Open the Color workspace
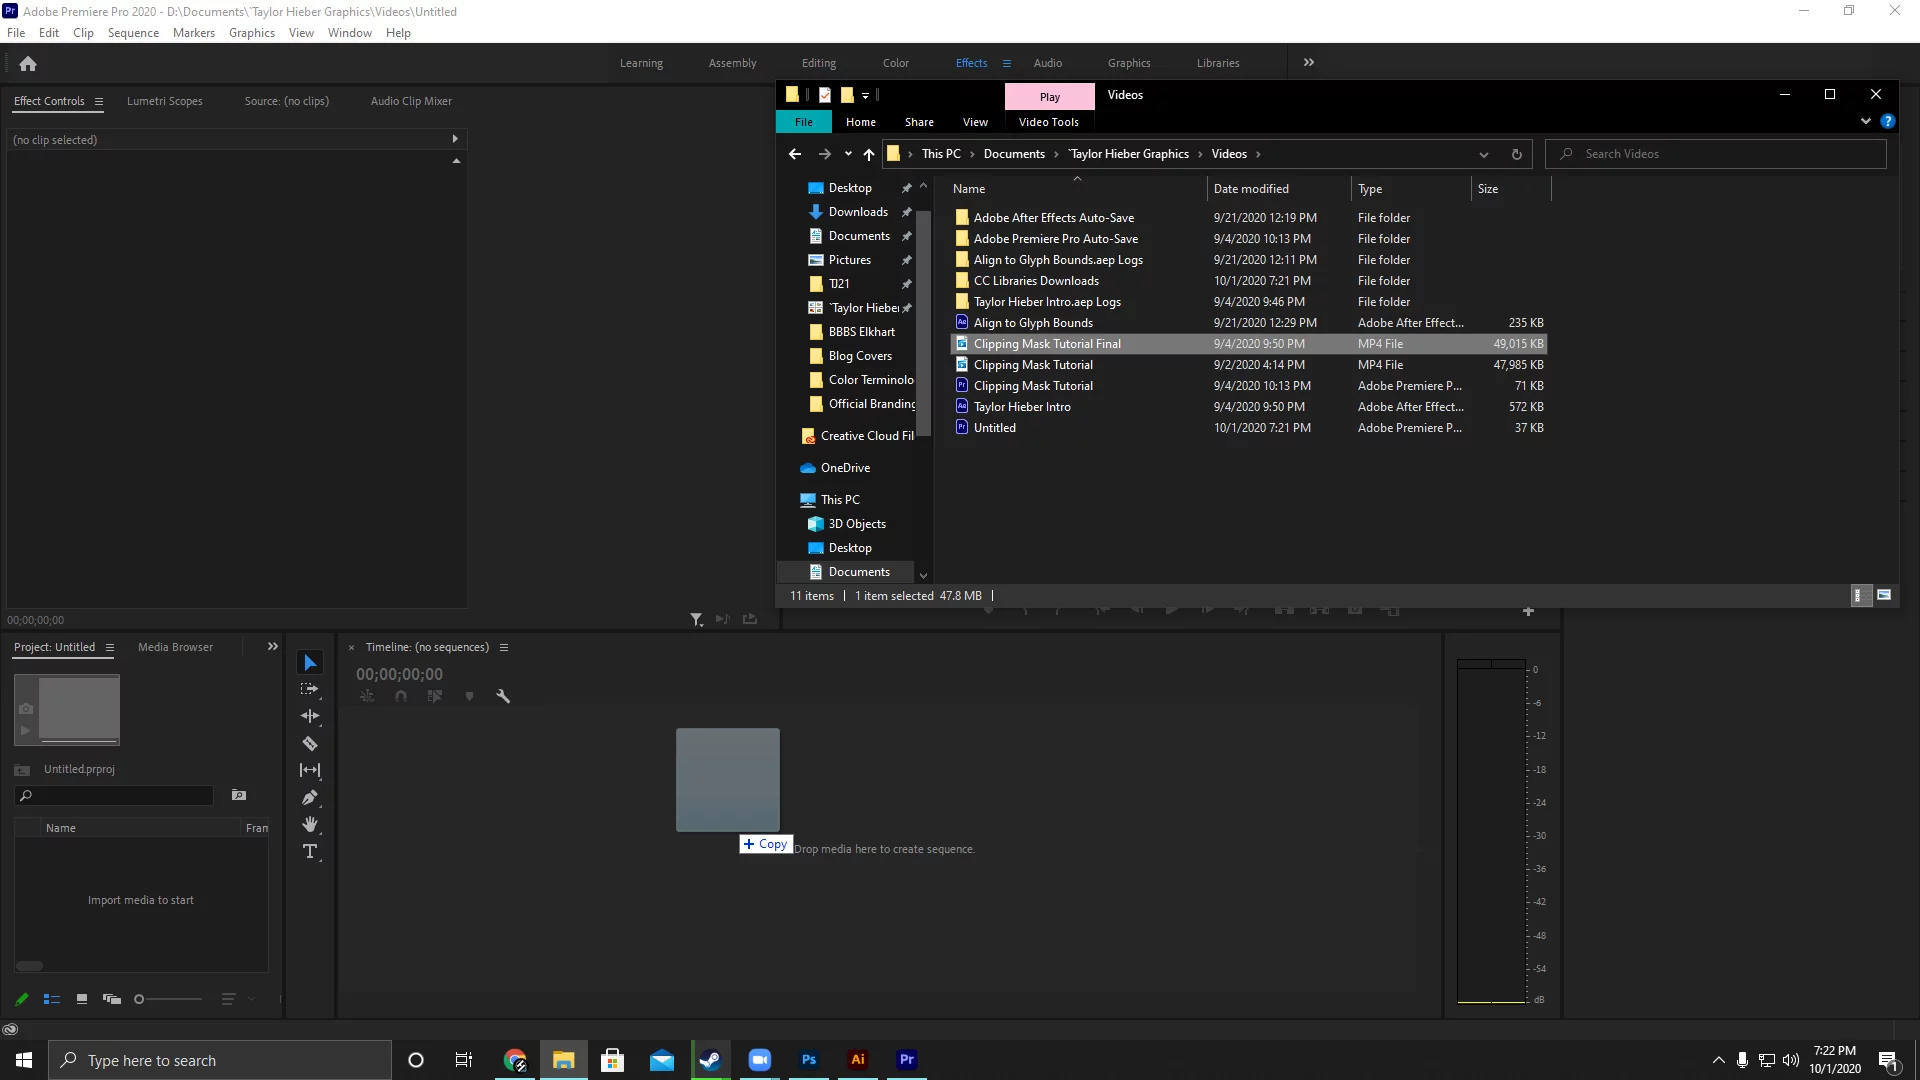 895,63
